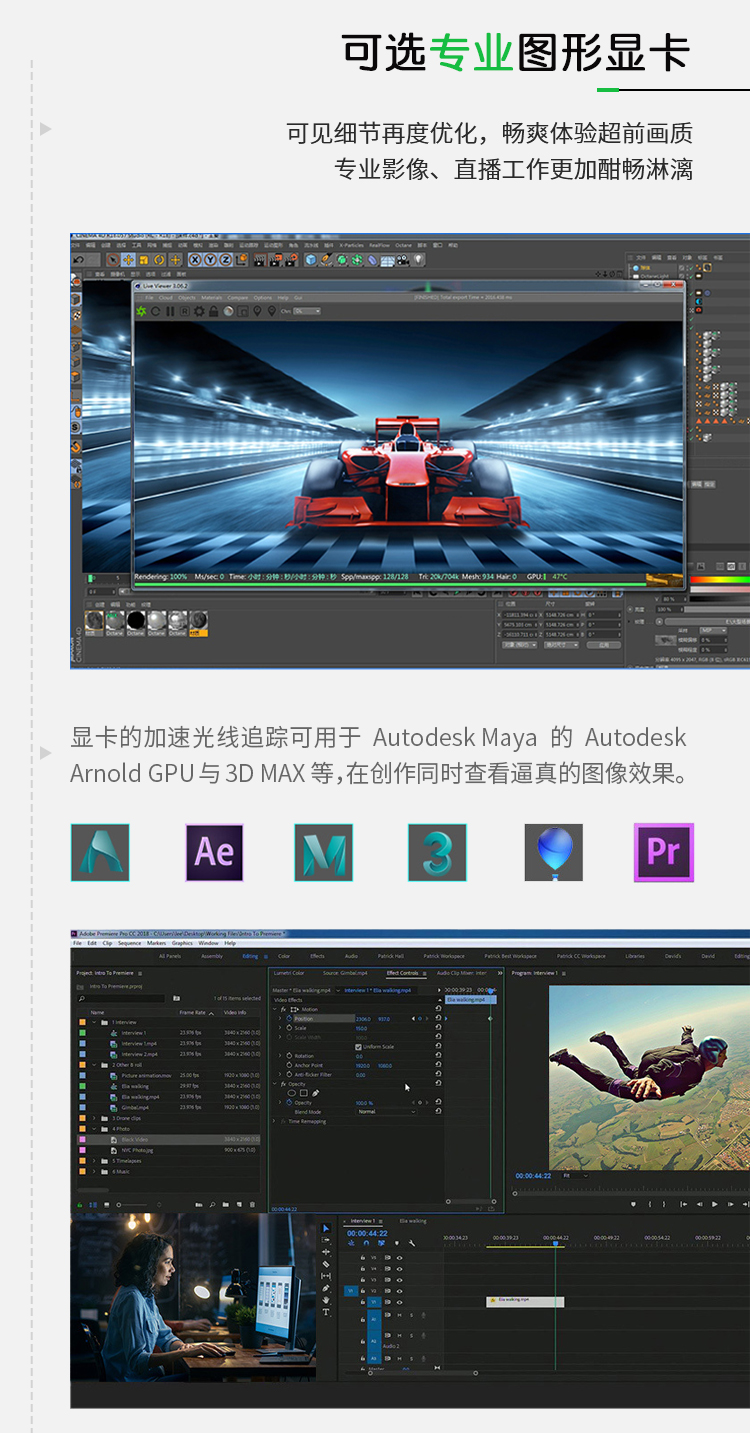Expand the Time Remapping effect

tap(275, 1121)
